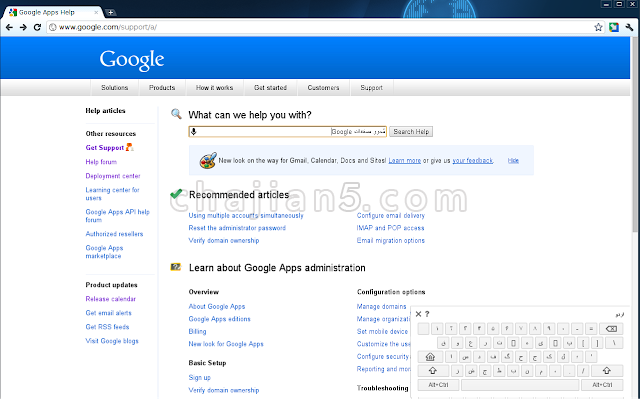Toggle the left Alt+Ctrl key
640x400 pixels.
point(438,384)
